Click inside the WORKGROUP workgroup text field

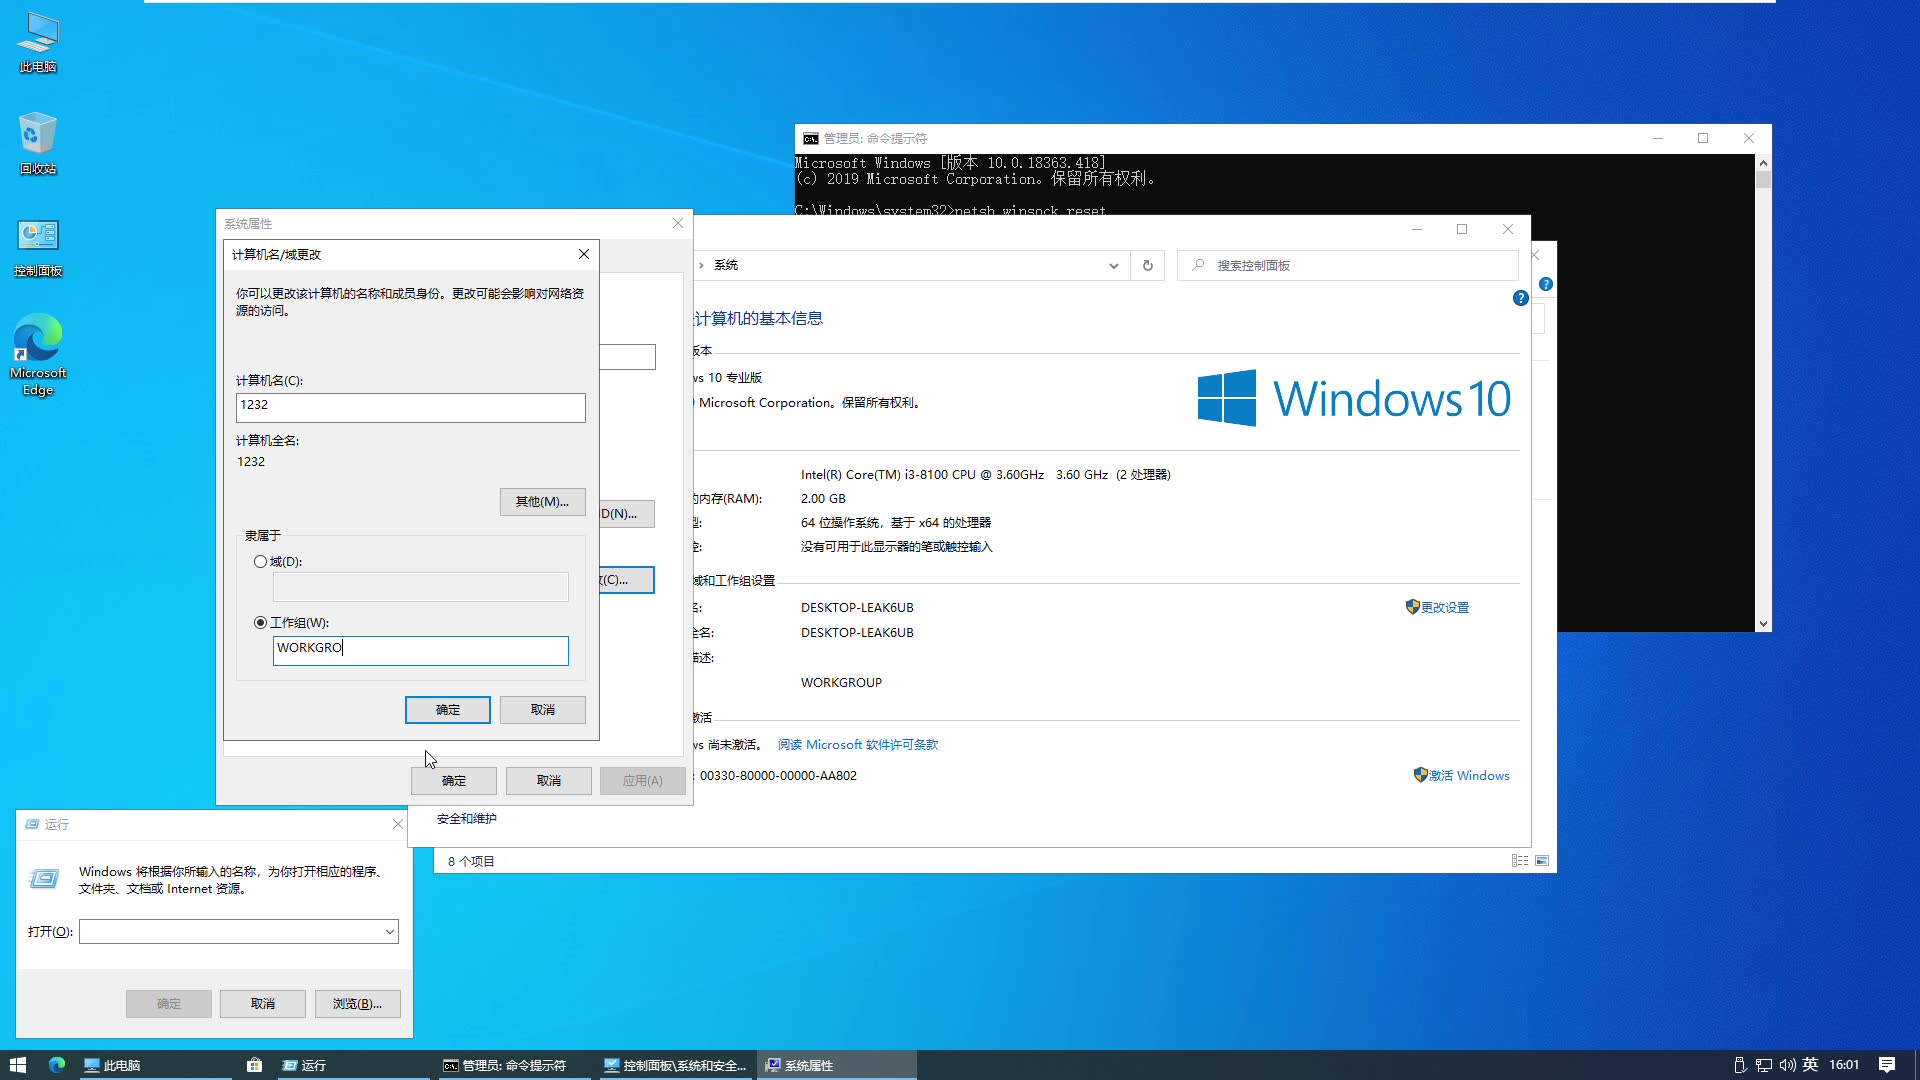(420, 650)
